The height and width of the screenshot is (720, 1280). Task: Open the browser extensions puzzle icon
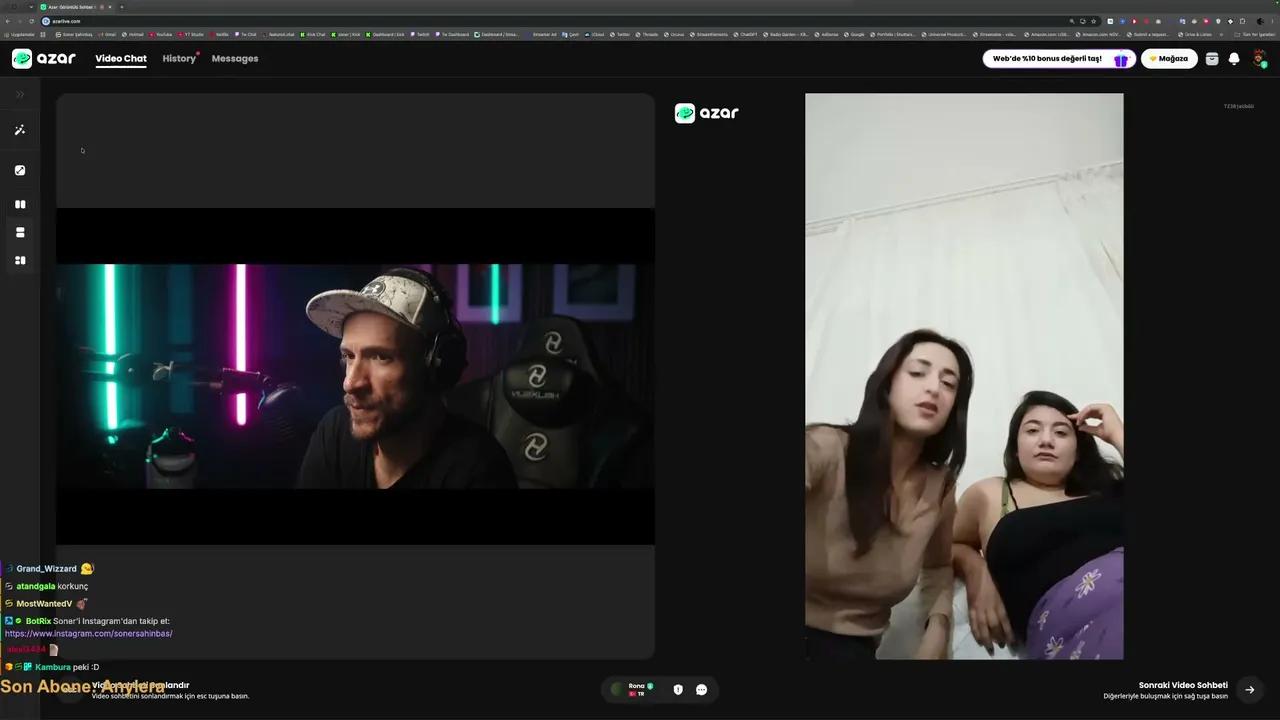coord(1243,21)
